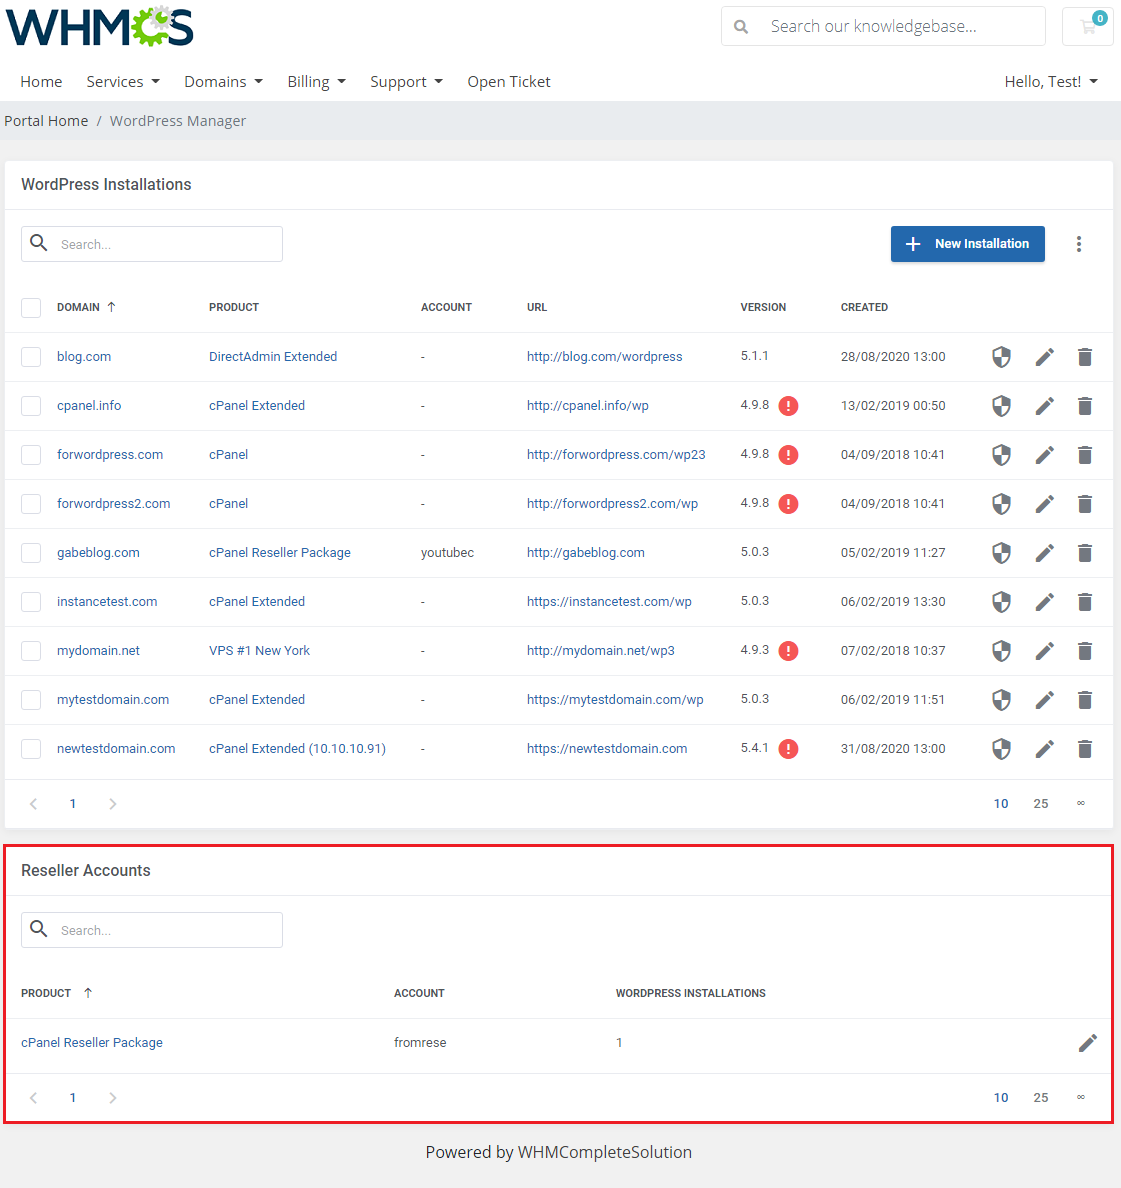Viewport: 1121px width, 1188px height.
Task: Open shield action for cpanel.info row
Action: (x=1001, y=406)
